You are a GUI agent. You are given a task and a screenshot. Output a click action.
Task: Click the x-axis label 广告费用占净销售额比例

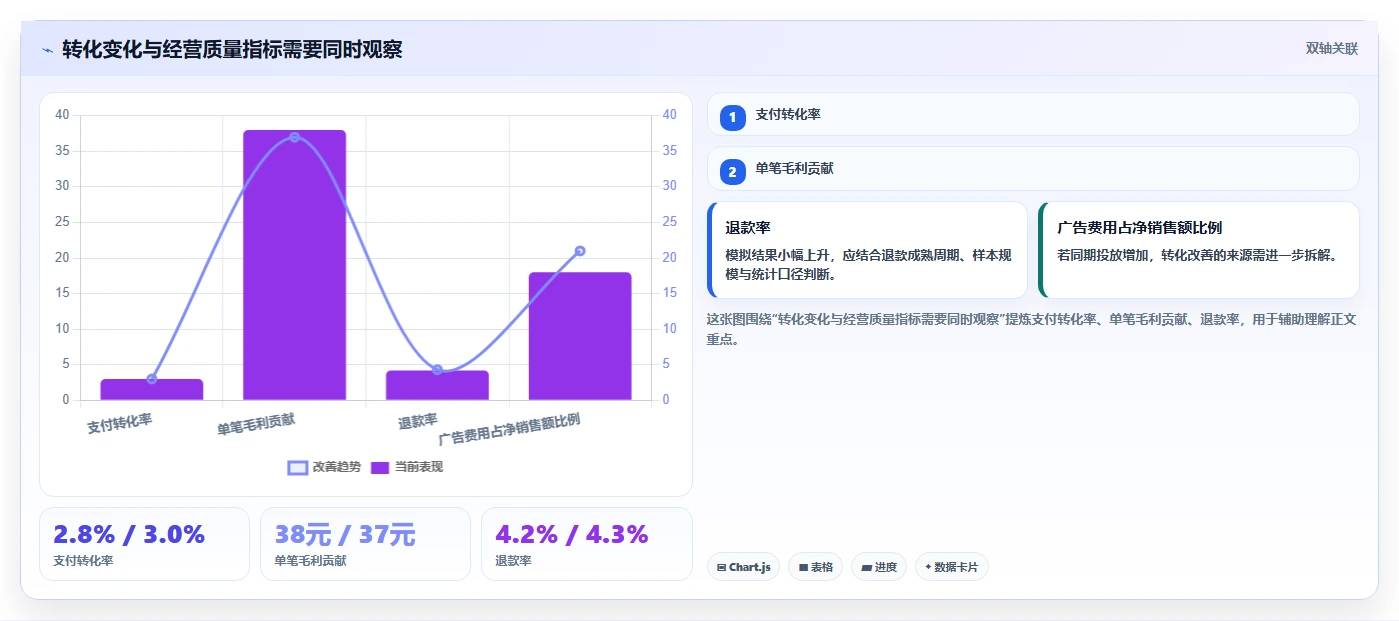pos(510,429)
